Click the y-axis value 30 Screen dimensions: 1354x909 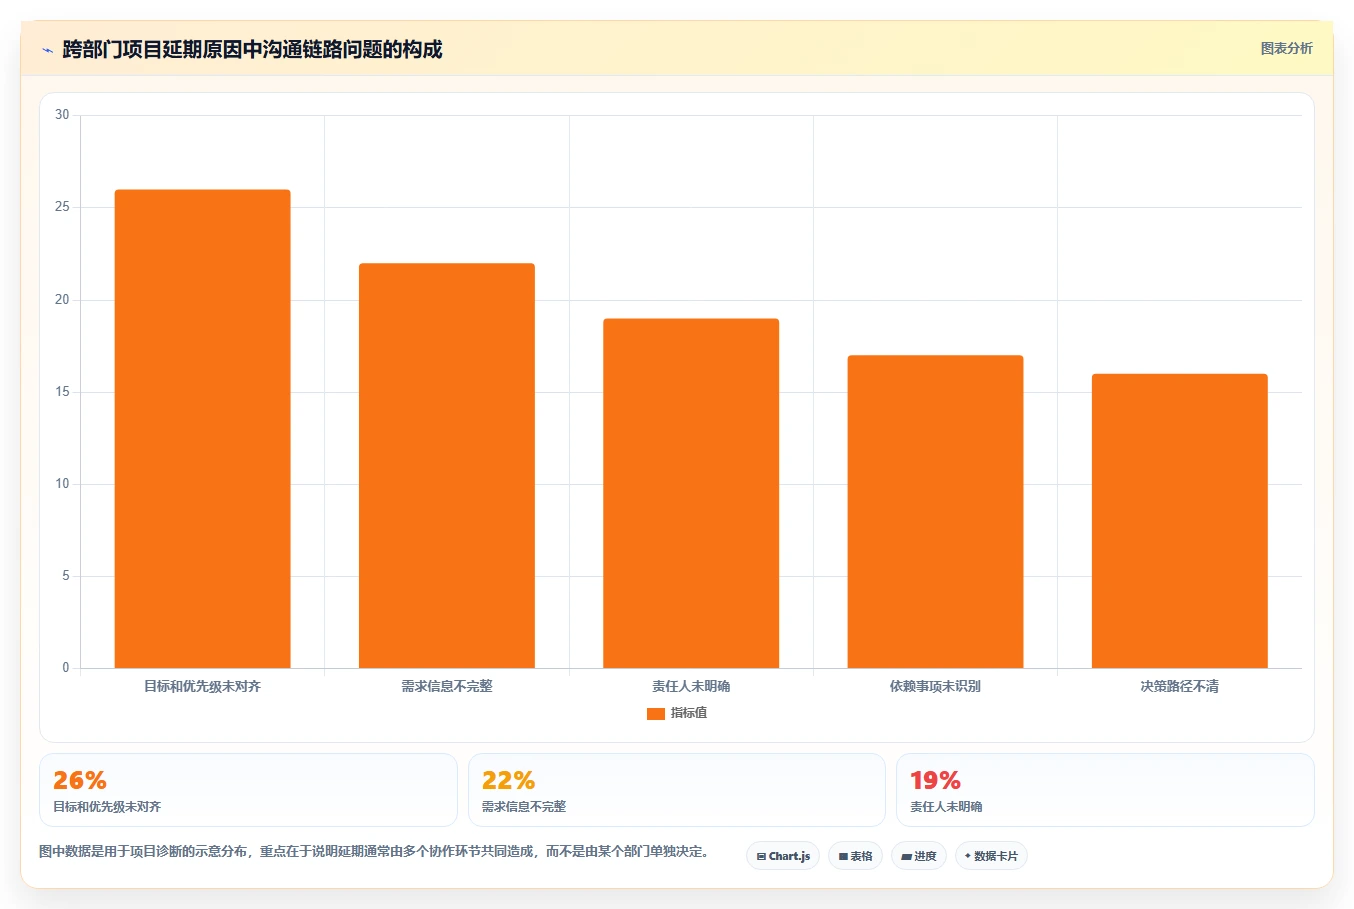62,115
